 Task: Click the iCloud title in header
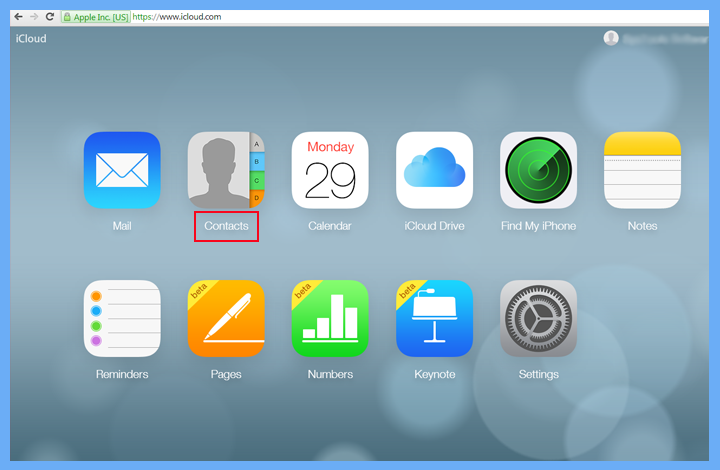[31, 39]
